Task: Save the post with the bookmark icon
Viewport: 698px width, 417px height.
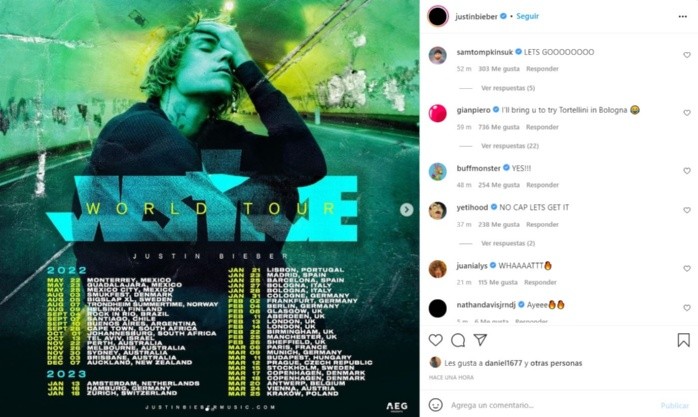Action: coord(684,340)
